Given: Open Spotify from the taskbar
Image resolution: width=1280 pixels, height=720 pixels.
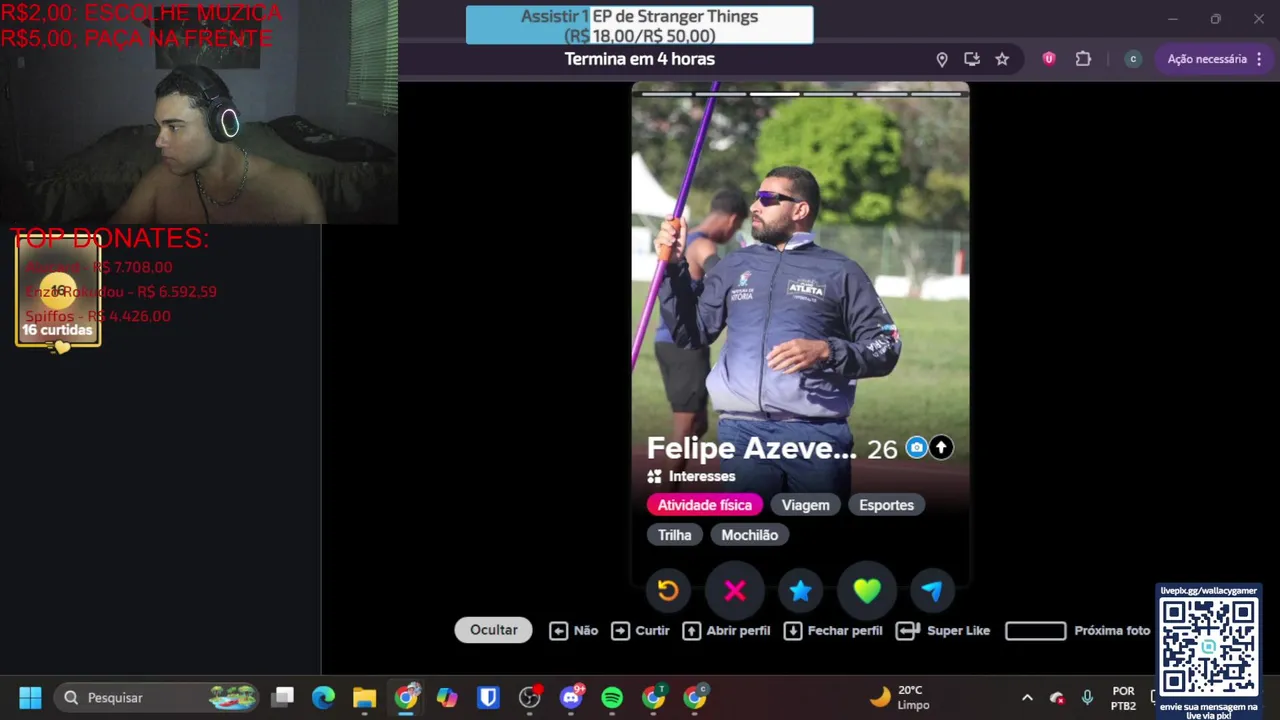Looking at the screenshot, I should [x=612, y=698].
